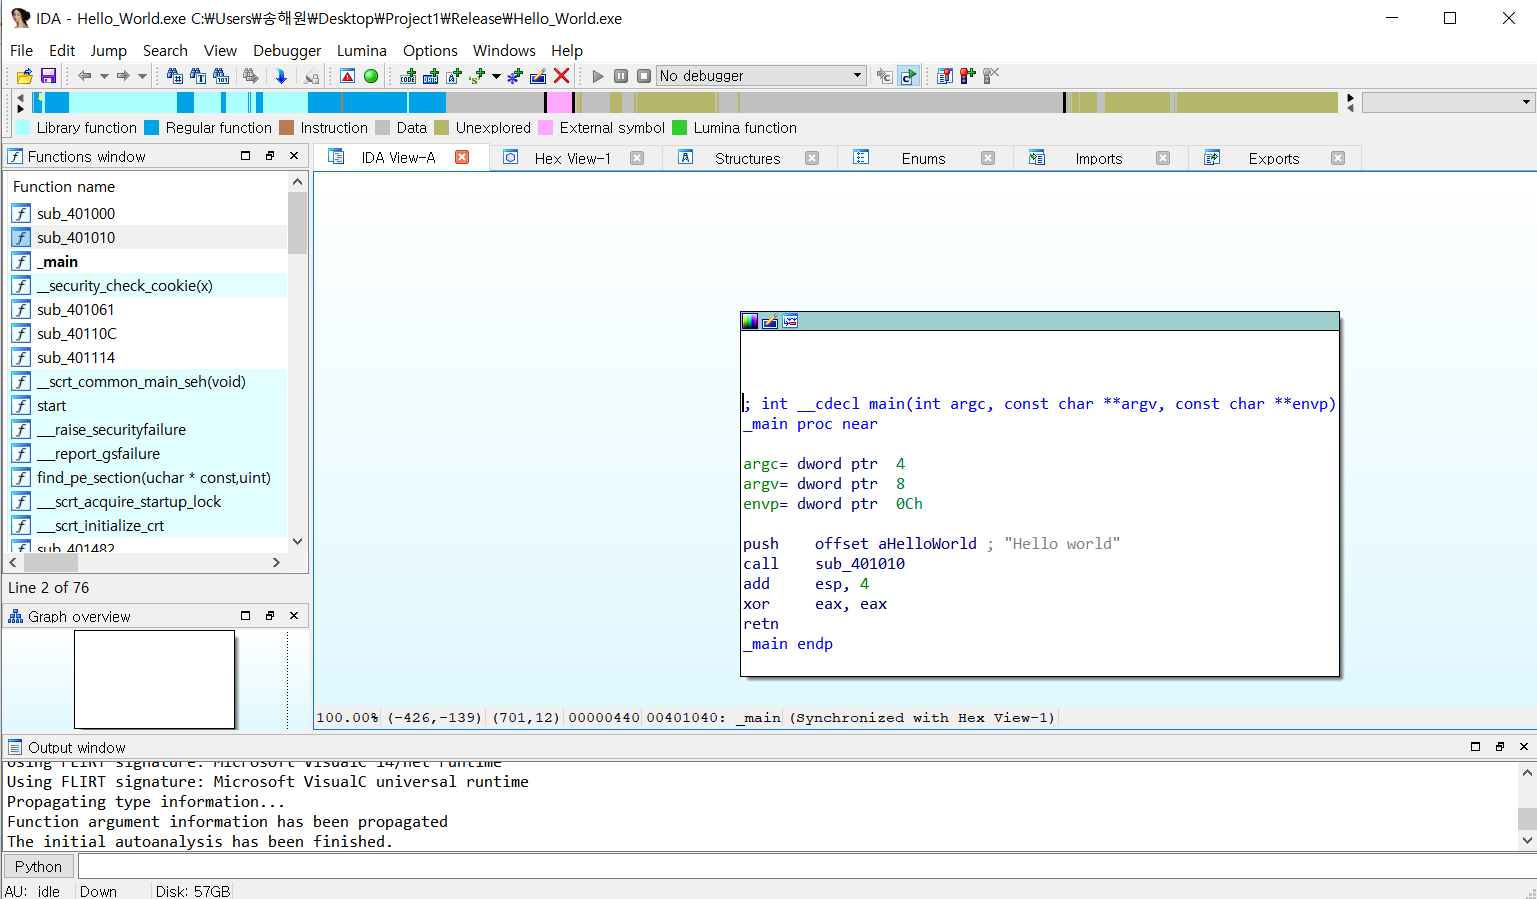
Task: Click the Graph overview thumbnail
Action: [154, 679]
